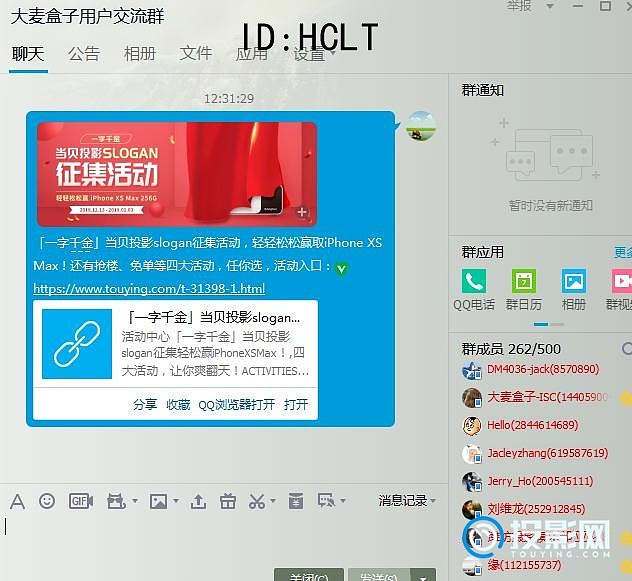This screenshot has width=632, height=581.
Task: Open the send button options arrow
Action: pos(423,577)
